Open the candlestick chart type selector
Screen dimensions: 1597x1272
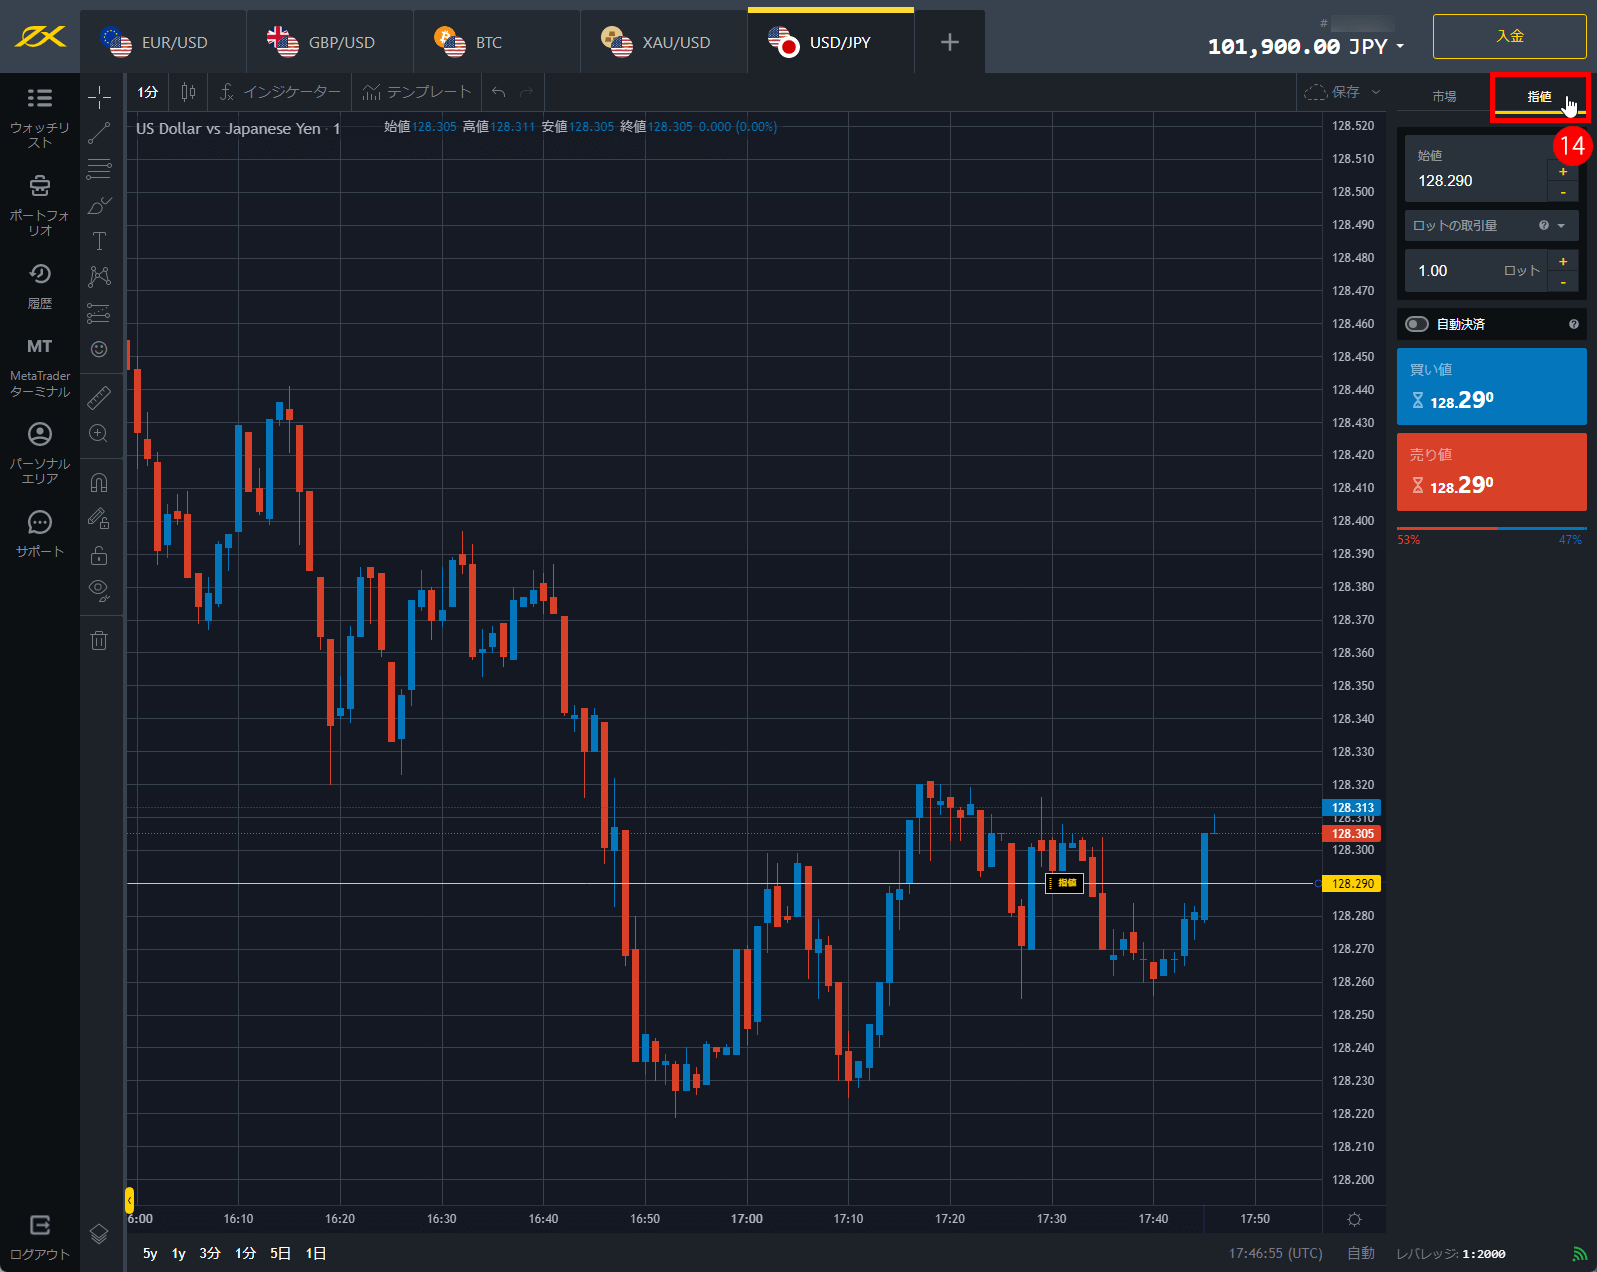[188, 92]
